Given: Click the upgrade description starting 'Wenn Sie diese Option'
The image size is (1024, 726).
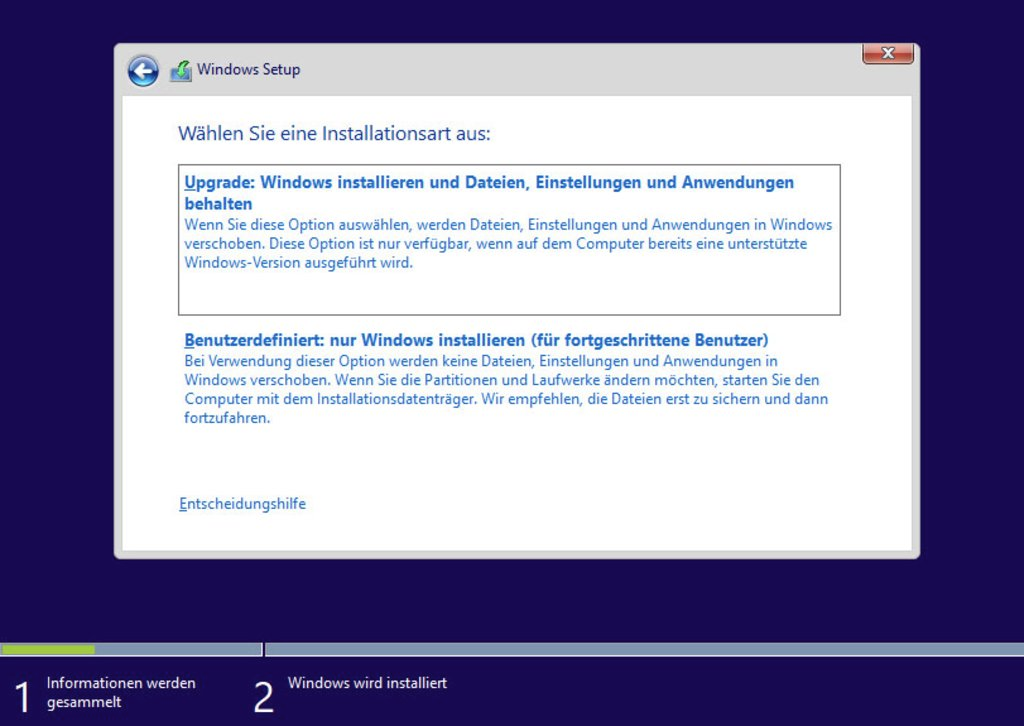Looking at the screenshot, I should [x=508, y=244].
